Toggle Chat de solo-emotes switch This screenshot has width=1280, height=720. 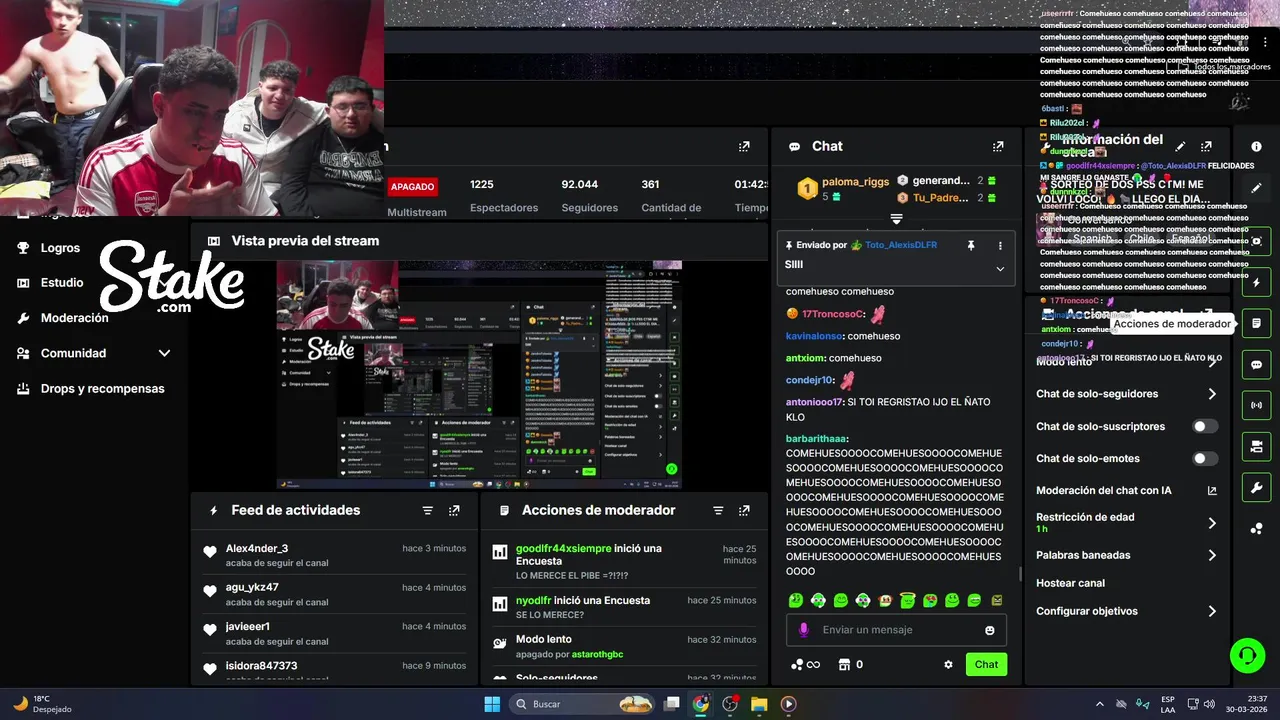point(1205,458)
